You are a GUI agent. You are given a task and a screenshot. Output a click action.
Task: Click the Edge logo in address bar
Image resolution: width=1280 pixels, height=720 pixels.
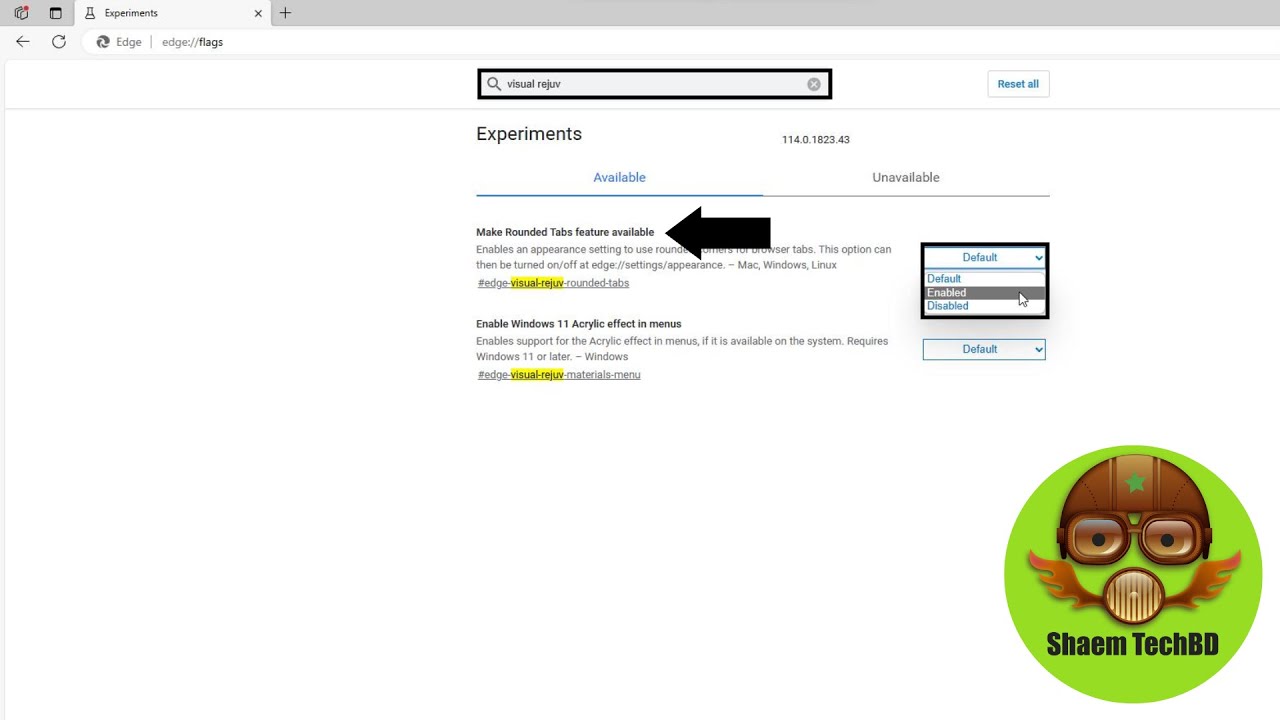(103, 42)
